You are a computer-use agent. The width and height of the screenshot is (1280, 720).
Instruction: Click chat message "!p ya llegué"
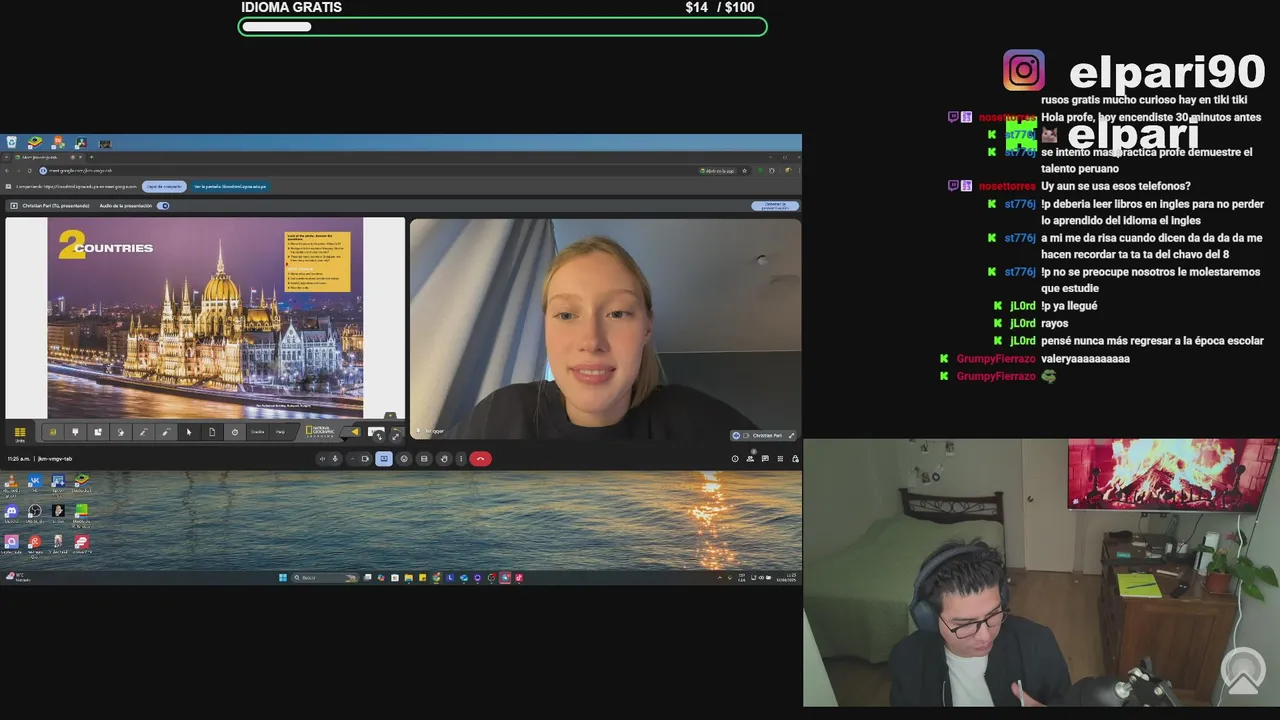(1069, 306)
